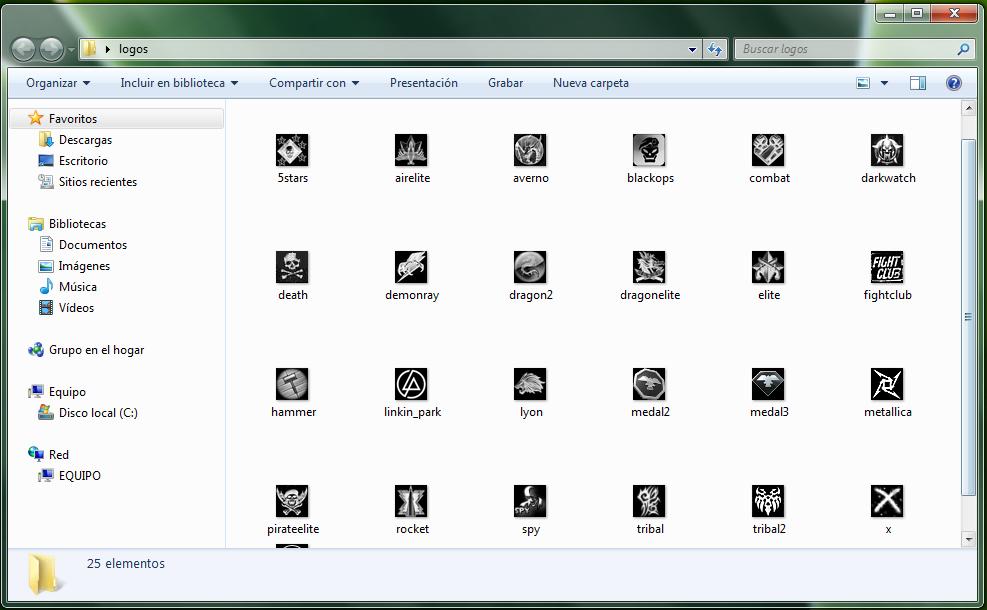Open Sitios recientes in the sidebar

click(x=98, y=181)
